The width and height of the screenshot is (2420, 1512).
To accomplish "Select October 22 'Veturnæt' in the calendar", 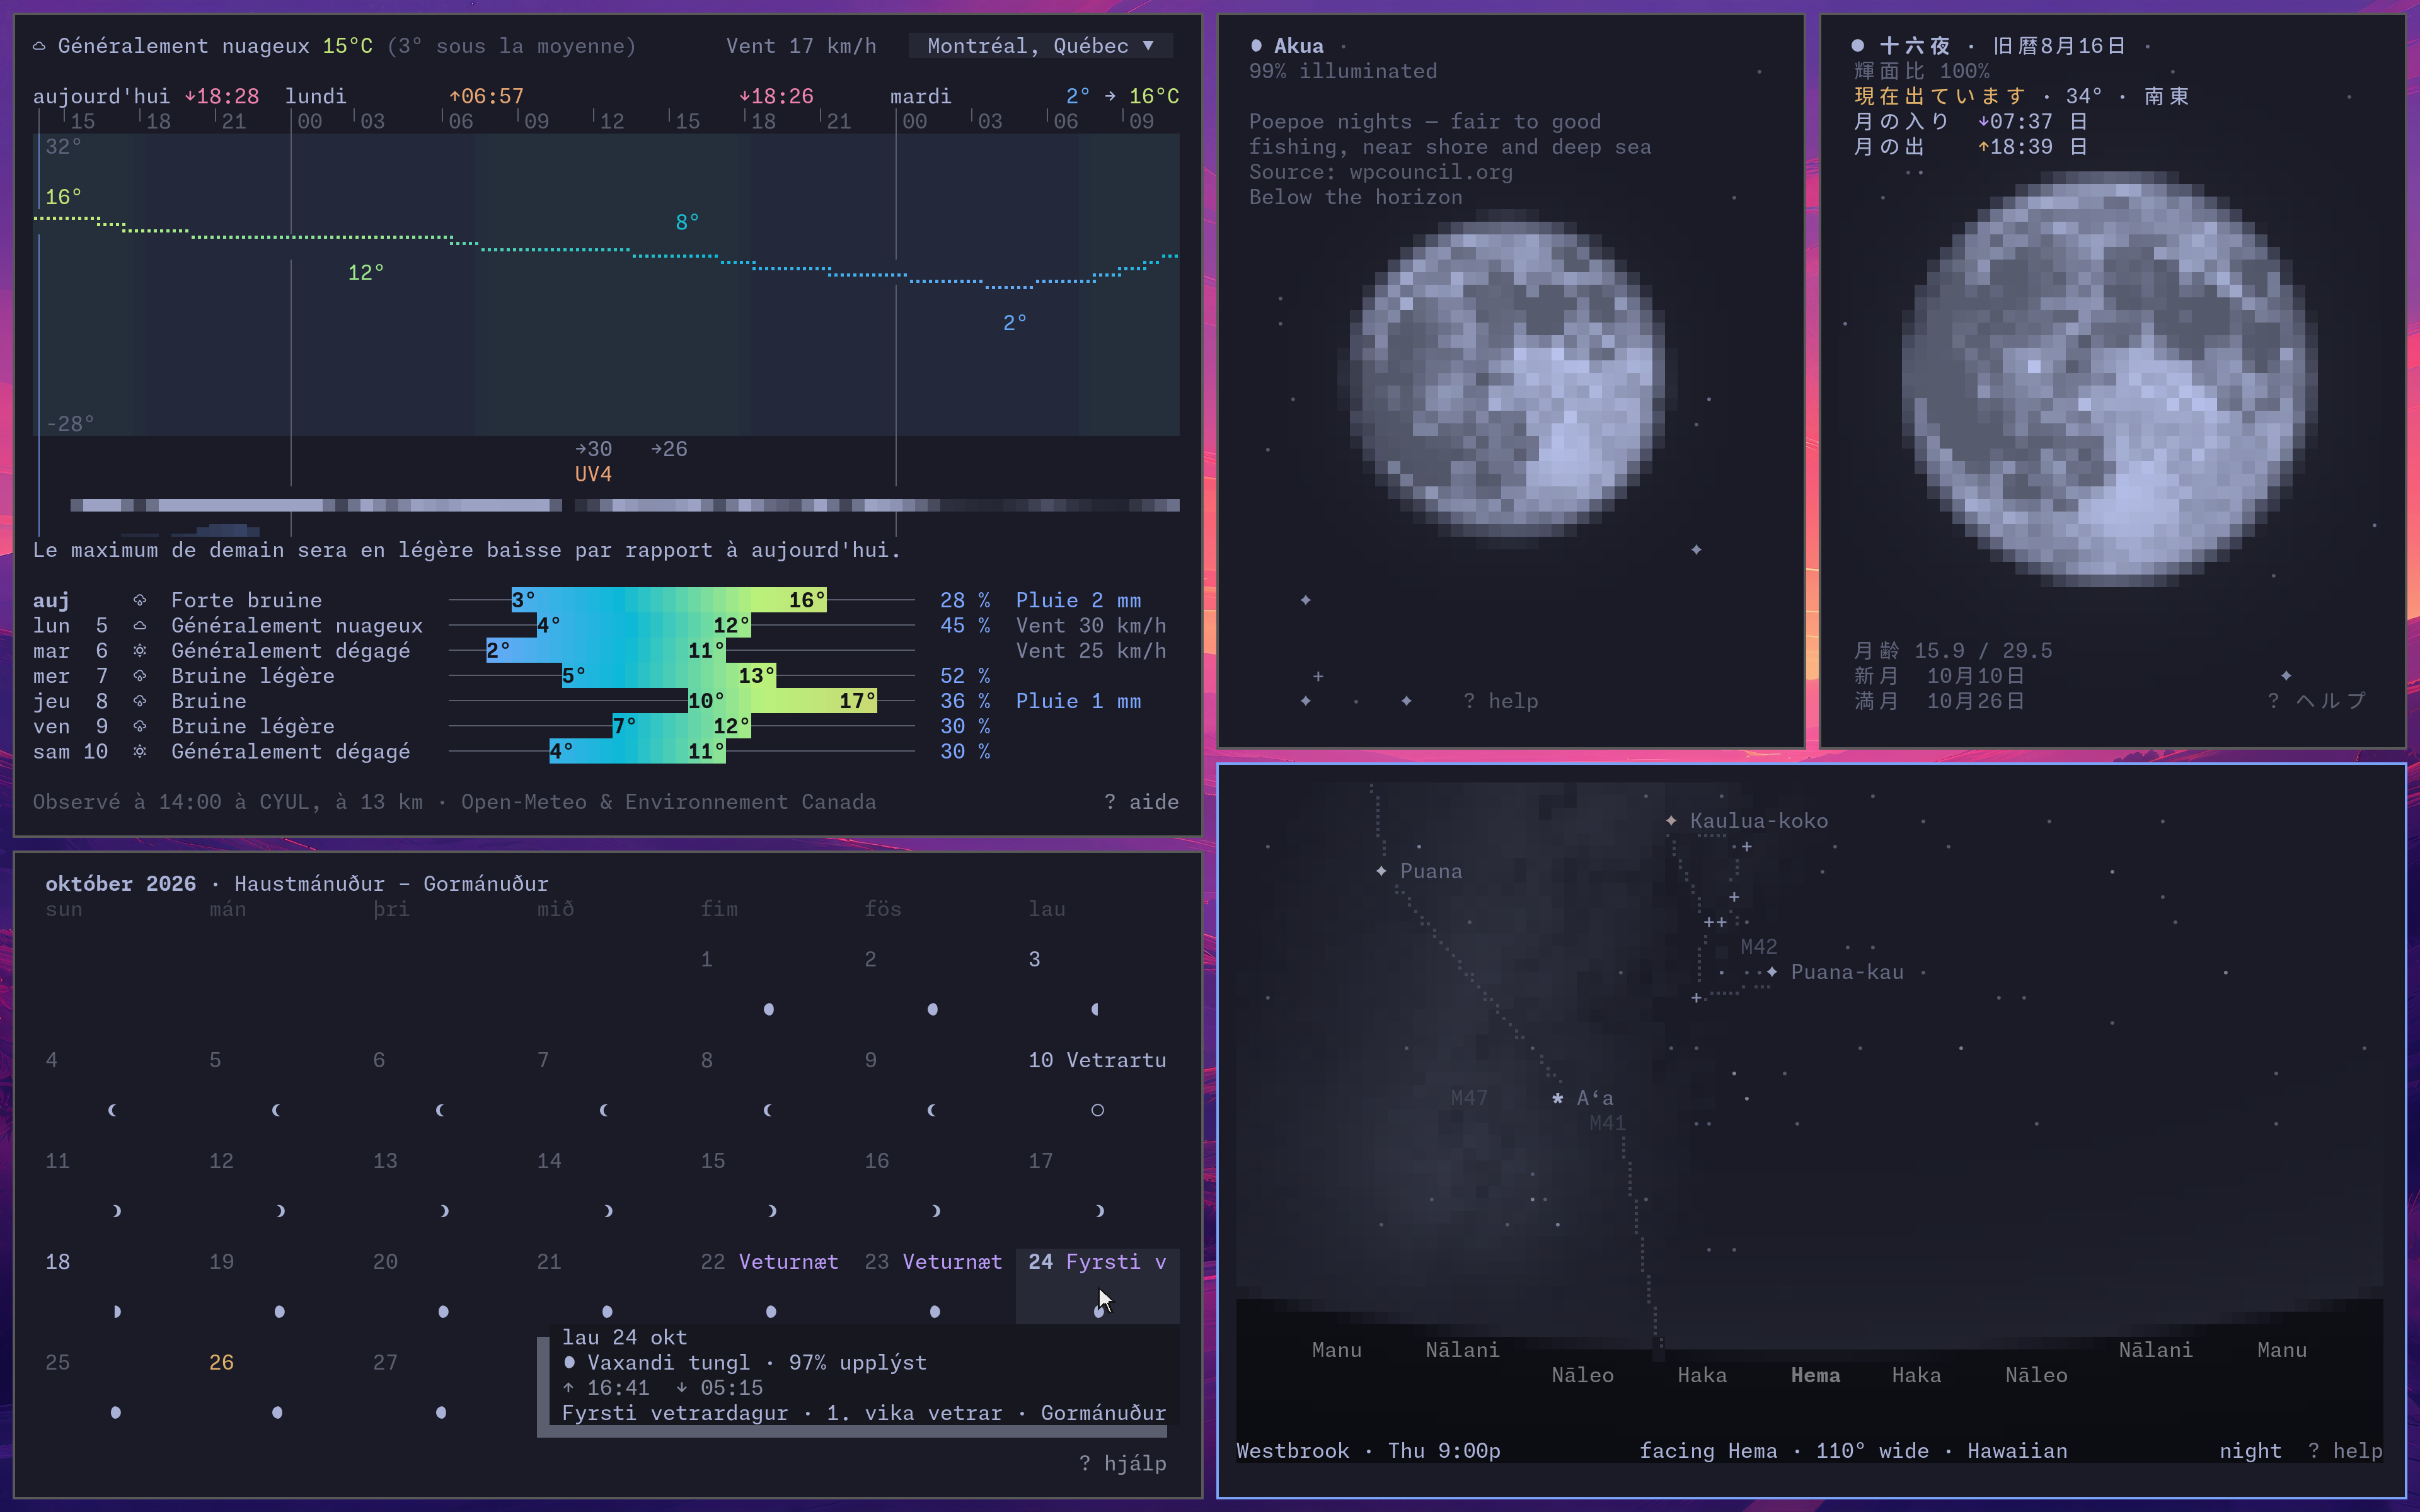I will coord(769,1262).
